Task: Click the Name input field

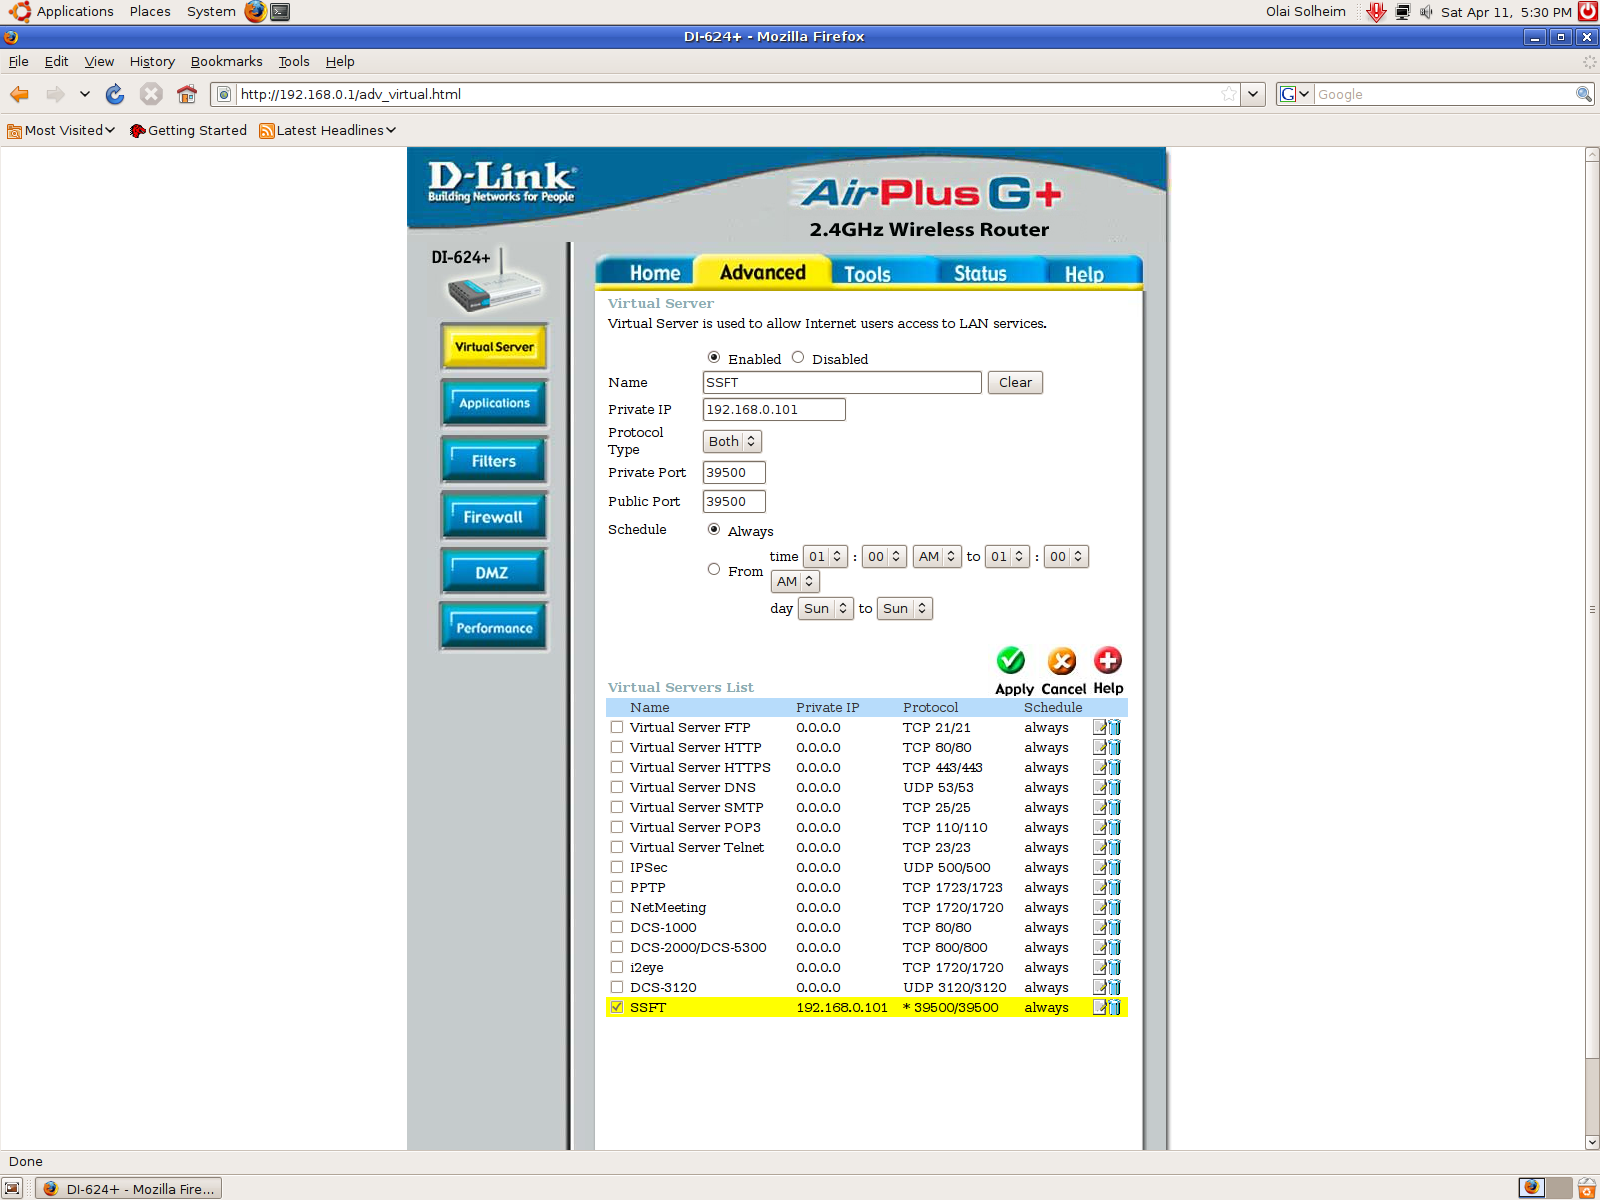Action: tap(842, 382)
